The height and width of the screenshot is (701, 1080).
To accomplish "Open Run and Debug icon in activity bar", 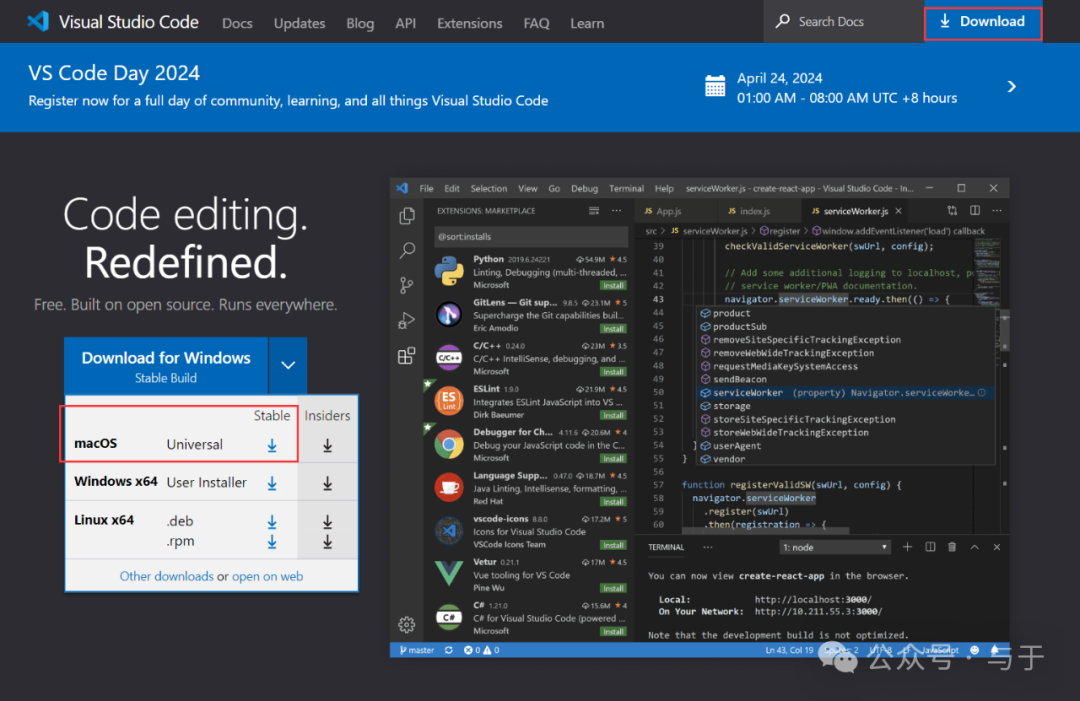I will tap(407, 320).
